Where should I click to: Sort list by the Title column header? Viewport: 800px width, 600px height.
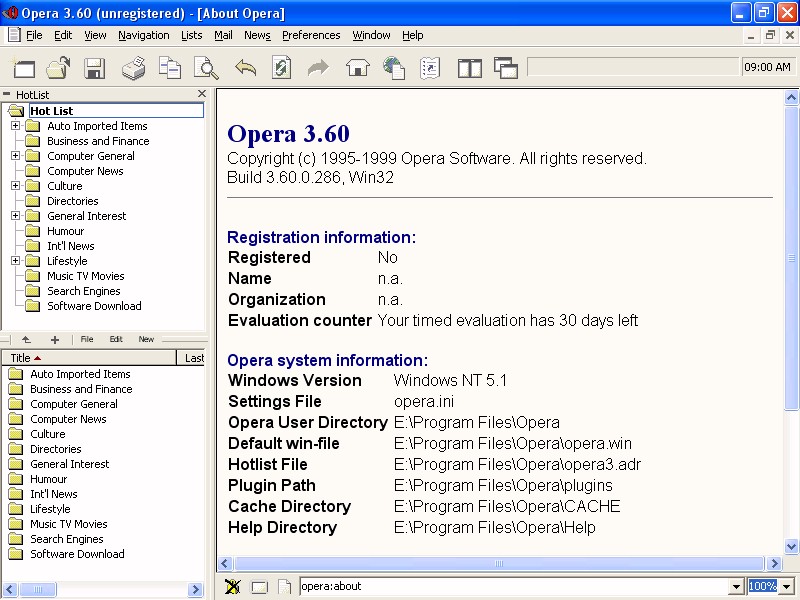[x=89, y=358]
